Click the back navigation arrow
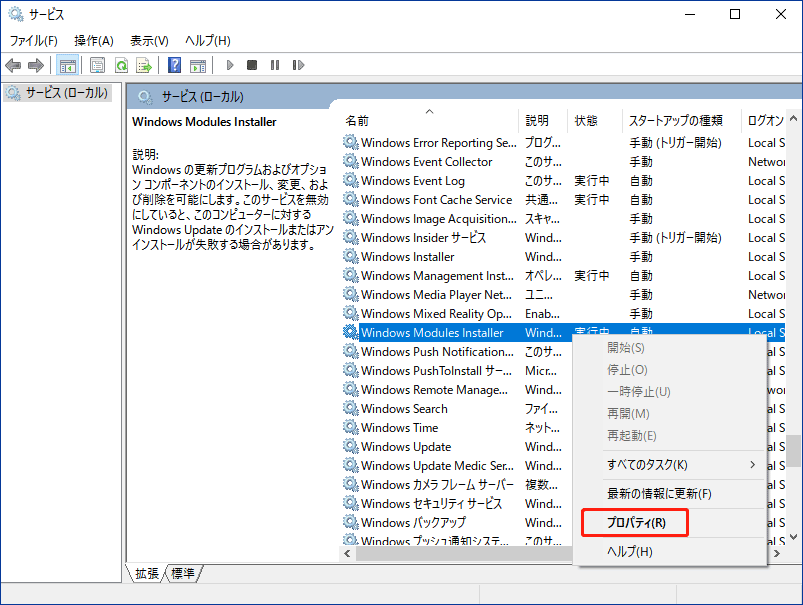This screenshot has width=803, height=605. (12, 65)
